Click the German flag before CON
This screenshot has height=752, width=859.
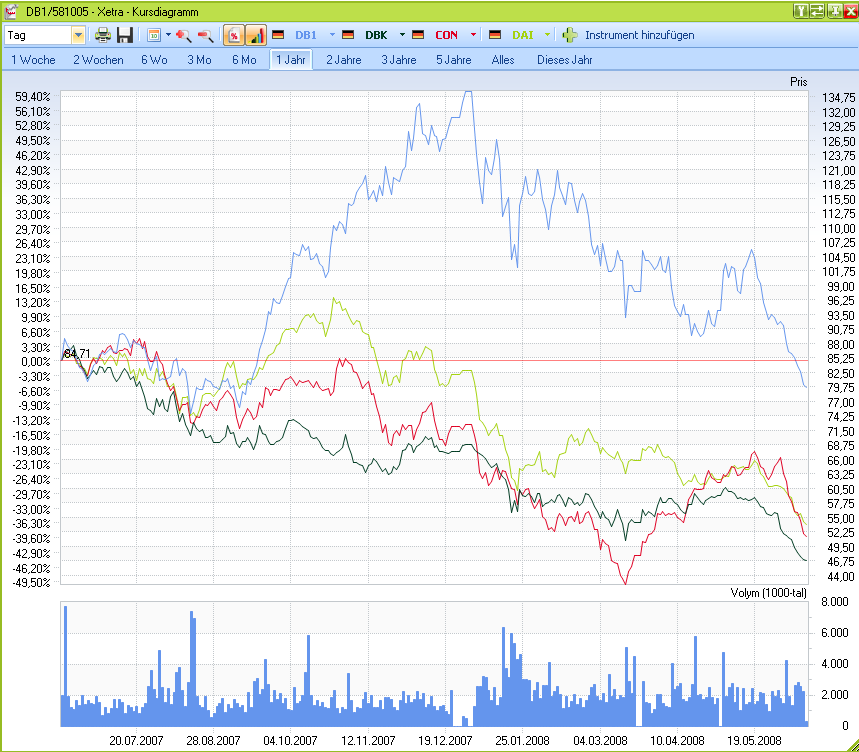click(x=418, y=35)
